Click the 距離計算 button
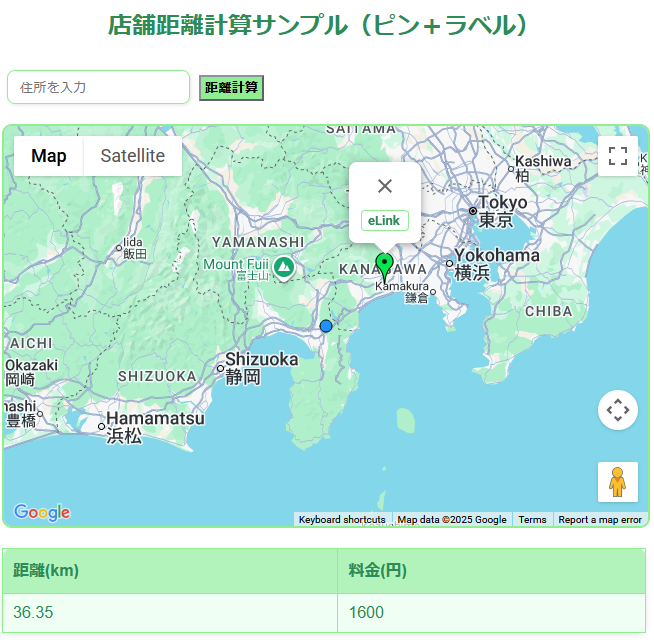Image resolution: width=654 pixels, height=644 pixels. [x=231, y=88]
